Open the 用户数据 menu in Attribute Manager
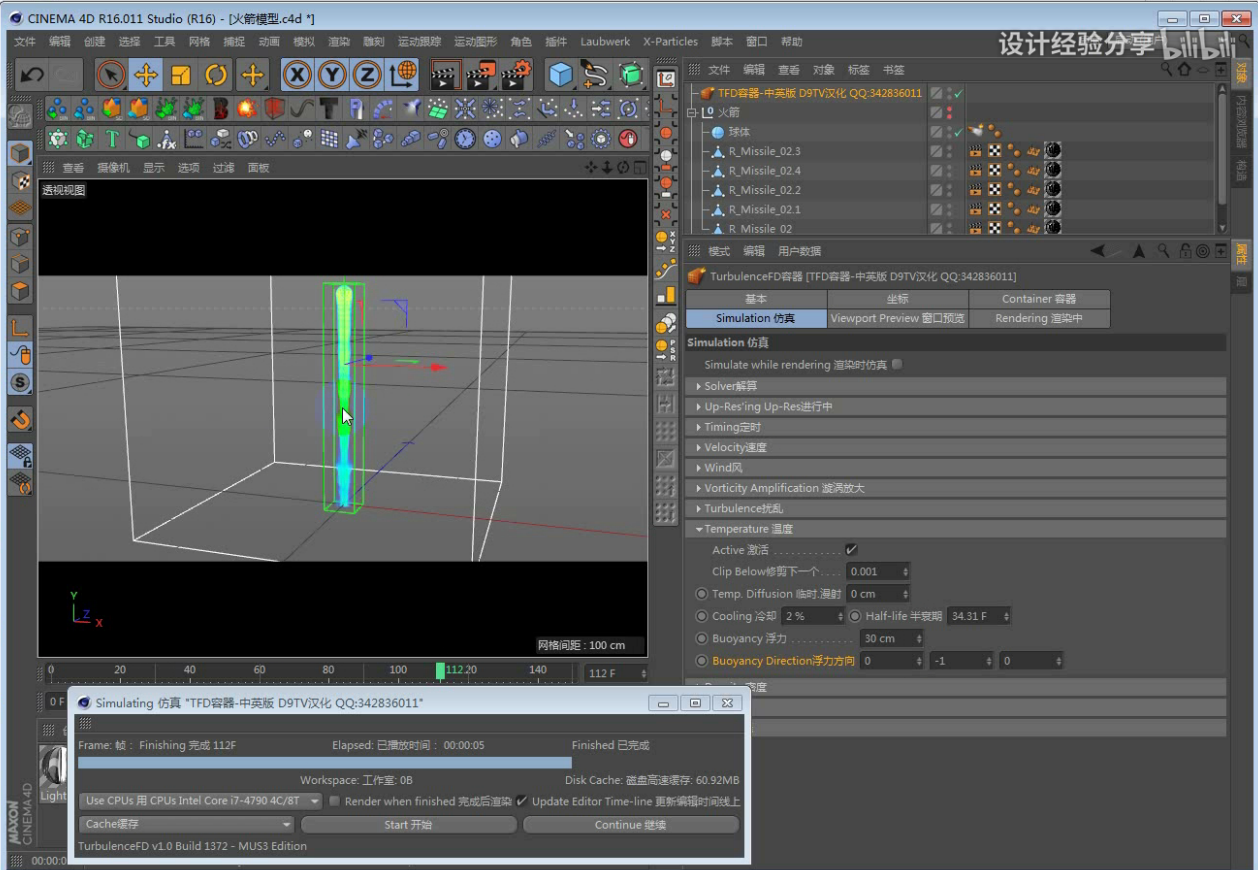1258x870 pixels. pyautogui.click(x=799, y=251)
